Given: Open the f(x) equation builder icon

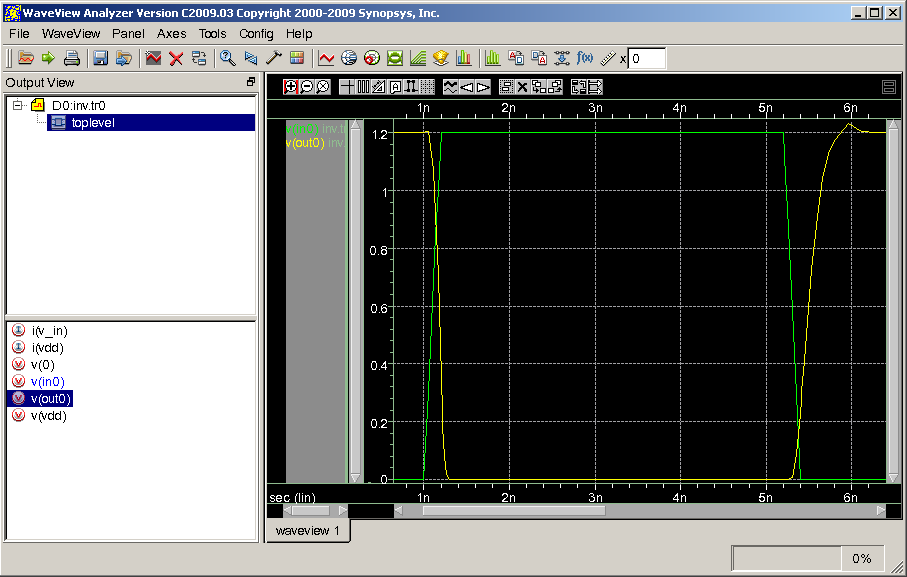Looking at the screenshot, I should [586, 59].
